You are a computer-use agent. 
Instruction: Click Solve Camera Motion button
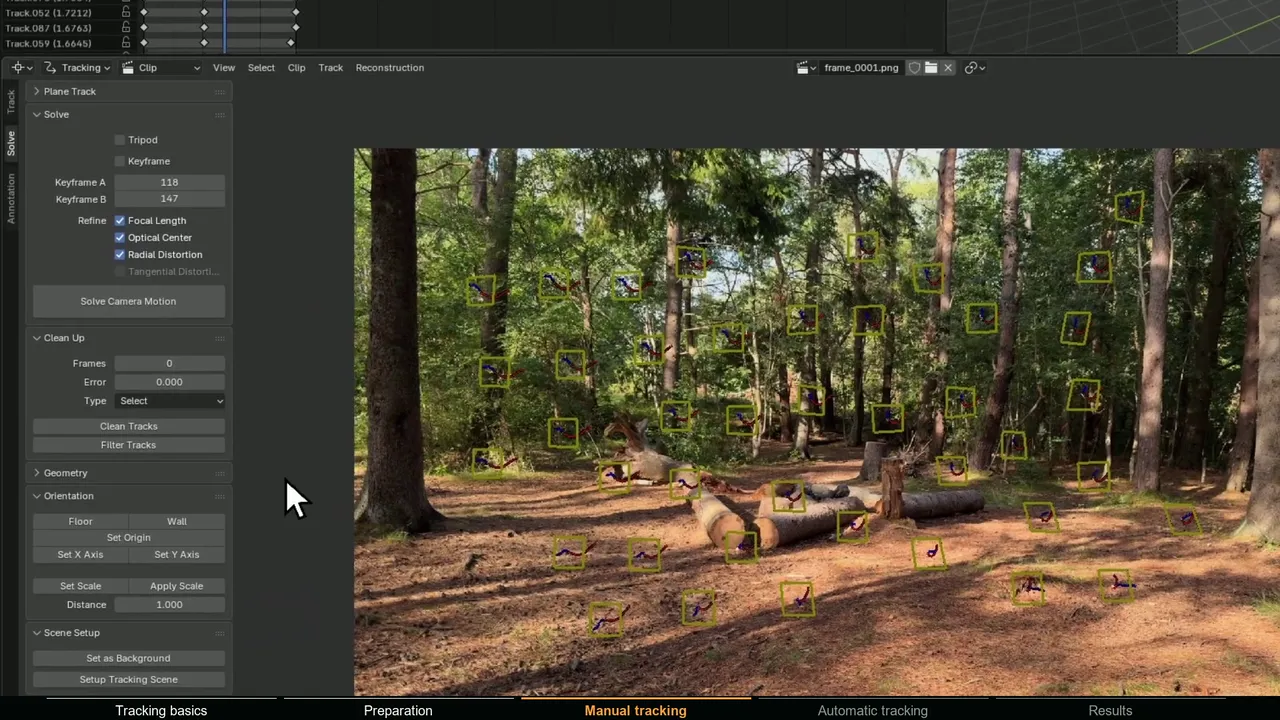(128, 301)
